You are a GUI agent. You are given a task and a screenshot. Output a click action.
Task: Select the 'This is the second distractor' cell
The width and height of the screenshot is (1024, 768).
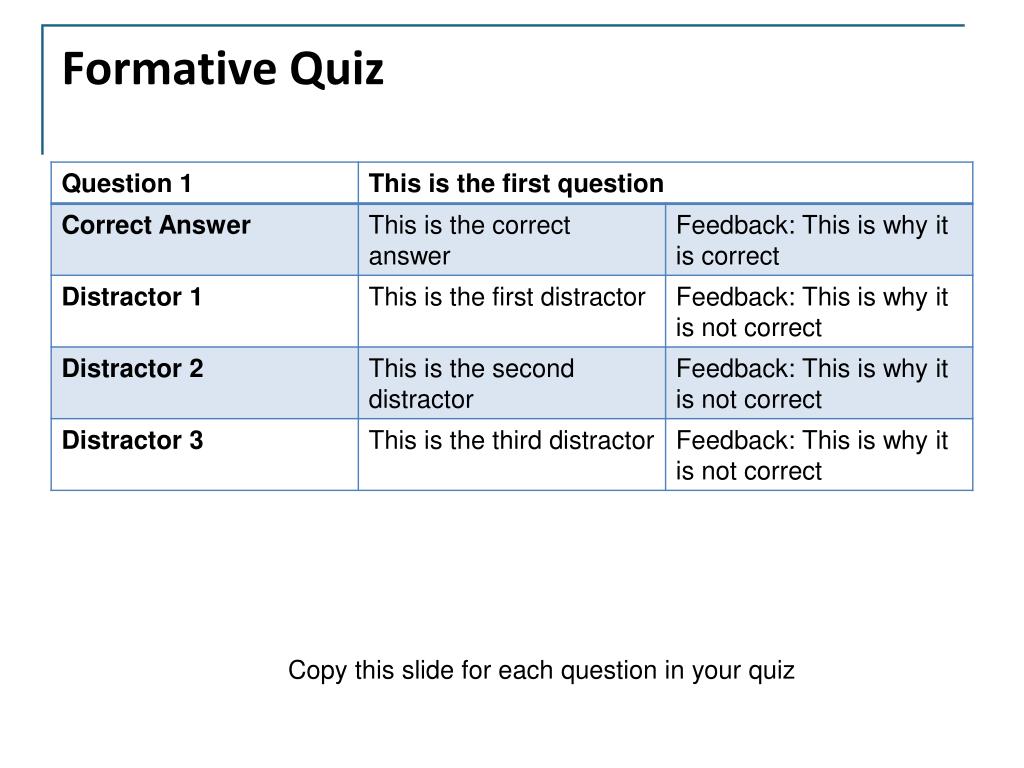512,383
